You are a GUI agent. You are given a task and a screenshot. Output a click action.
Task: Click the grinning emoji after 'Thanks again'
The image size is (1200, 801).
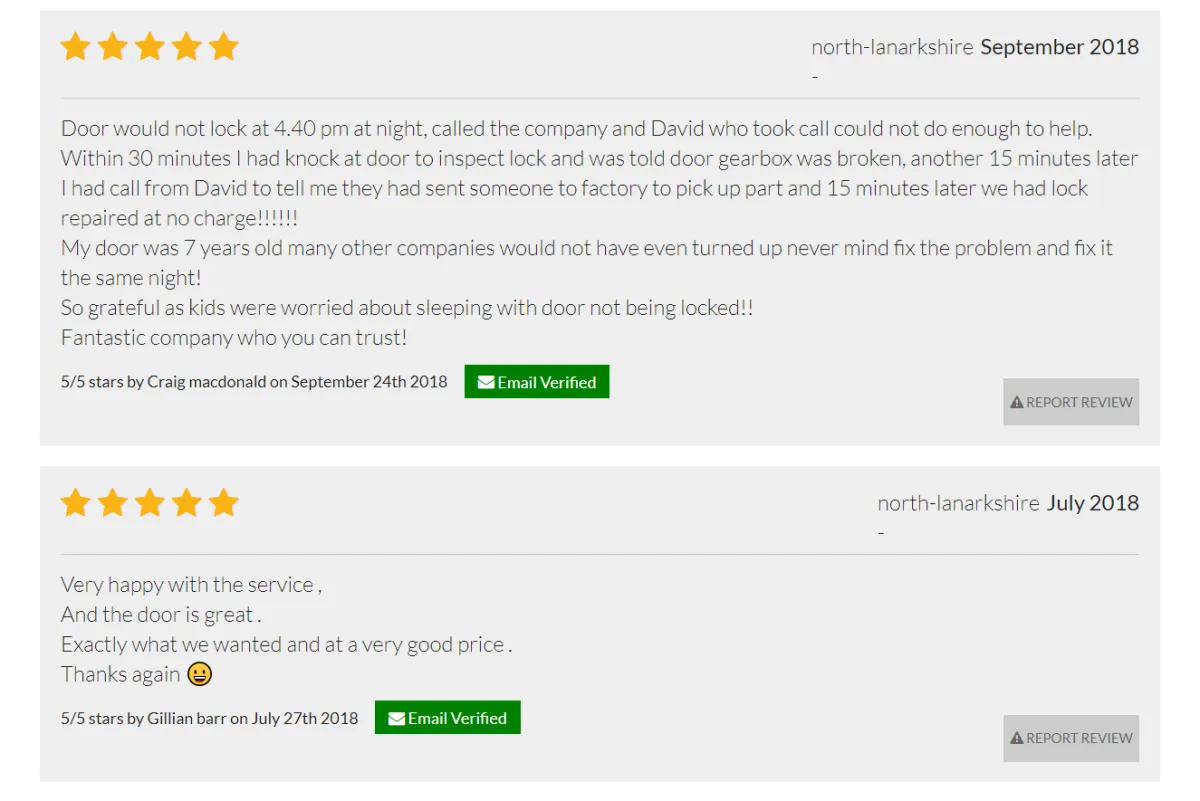click(x=200, y=674)
